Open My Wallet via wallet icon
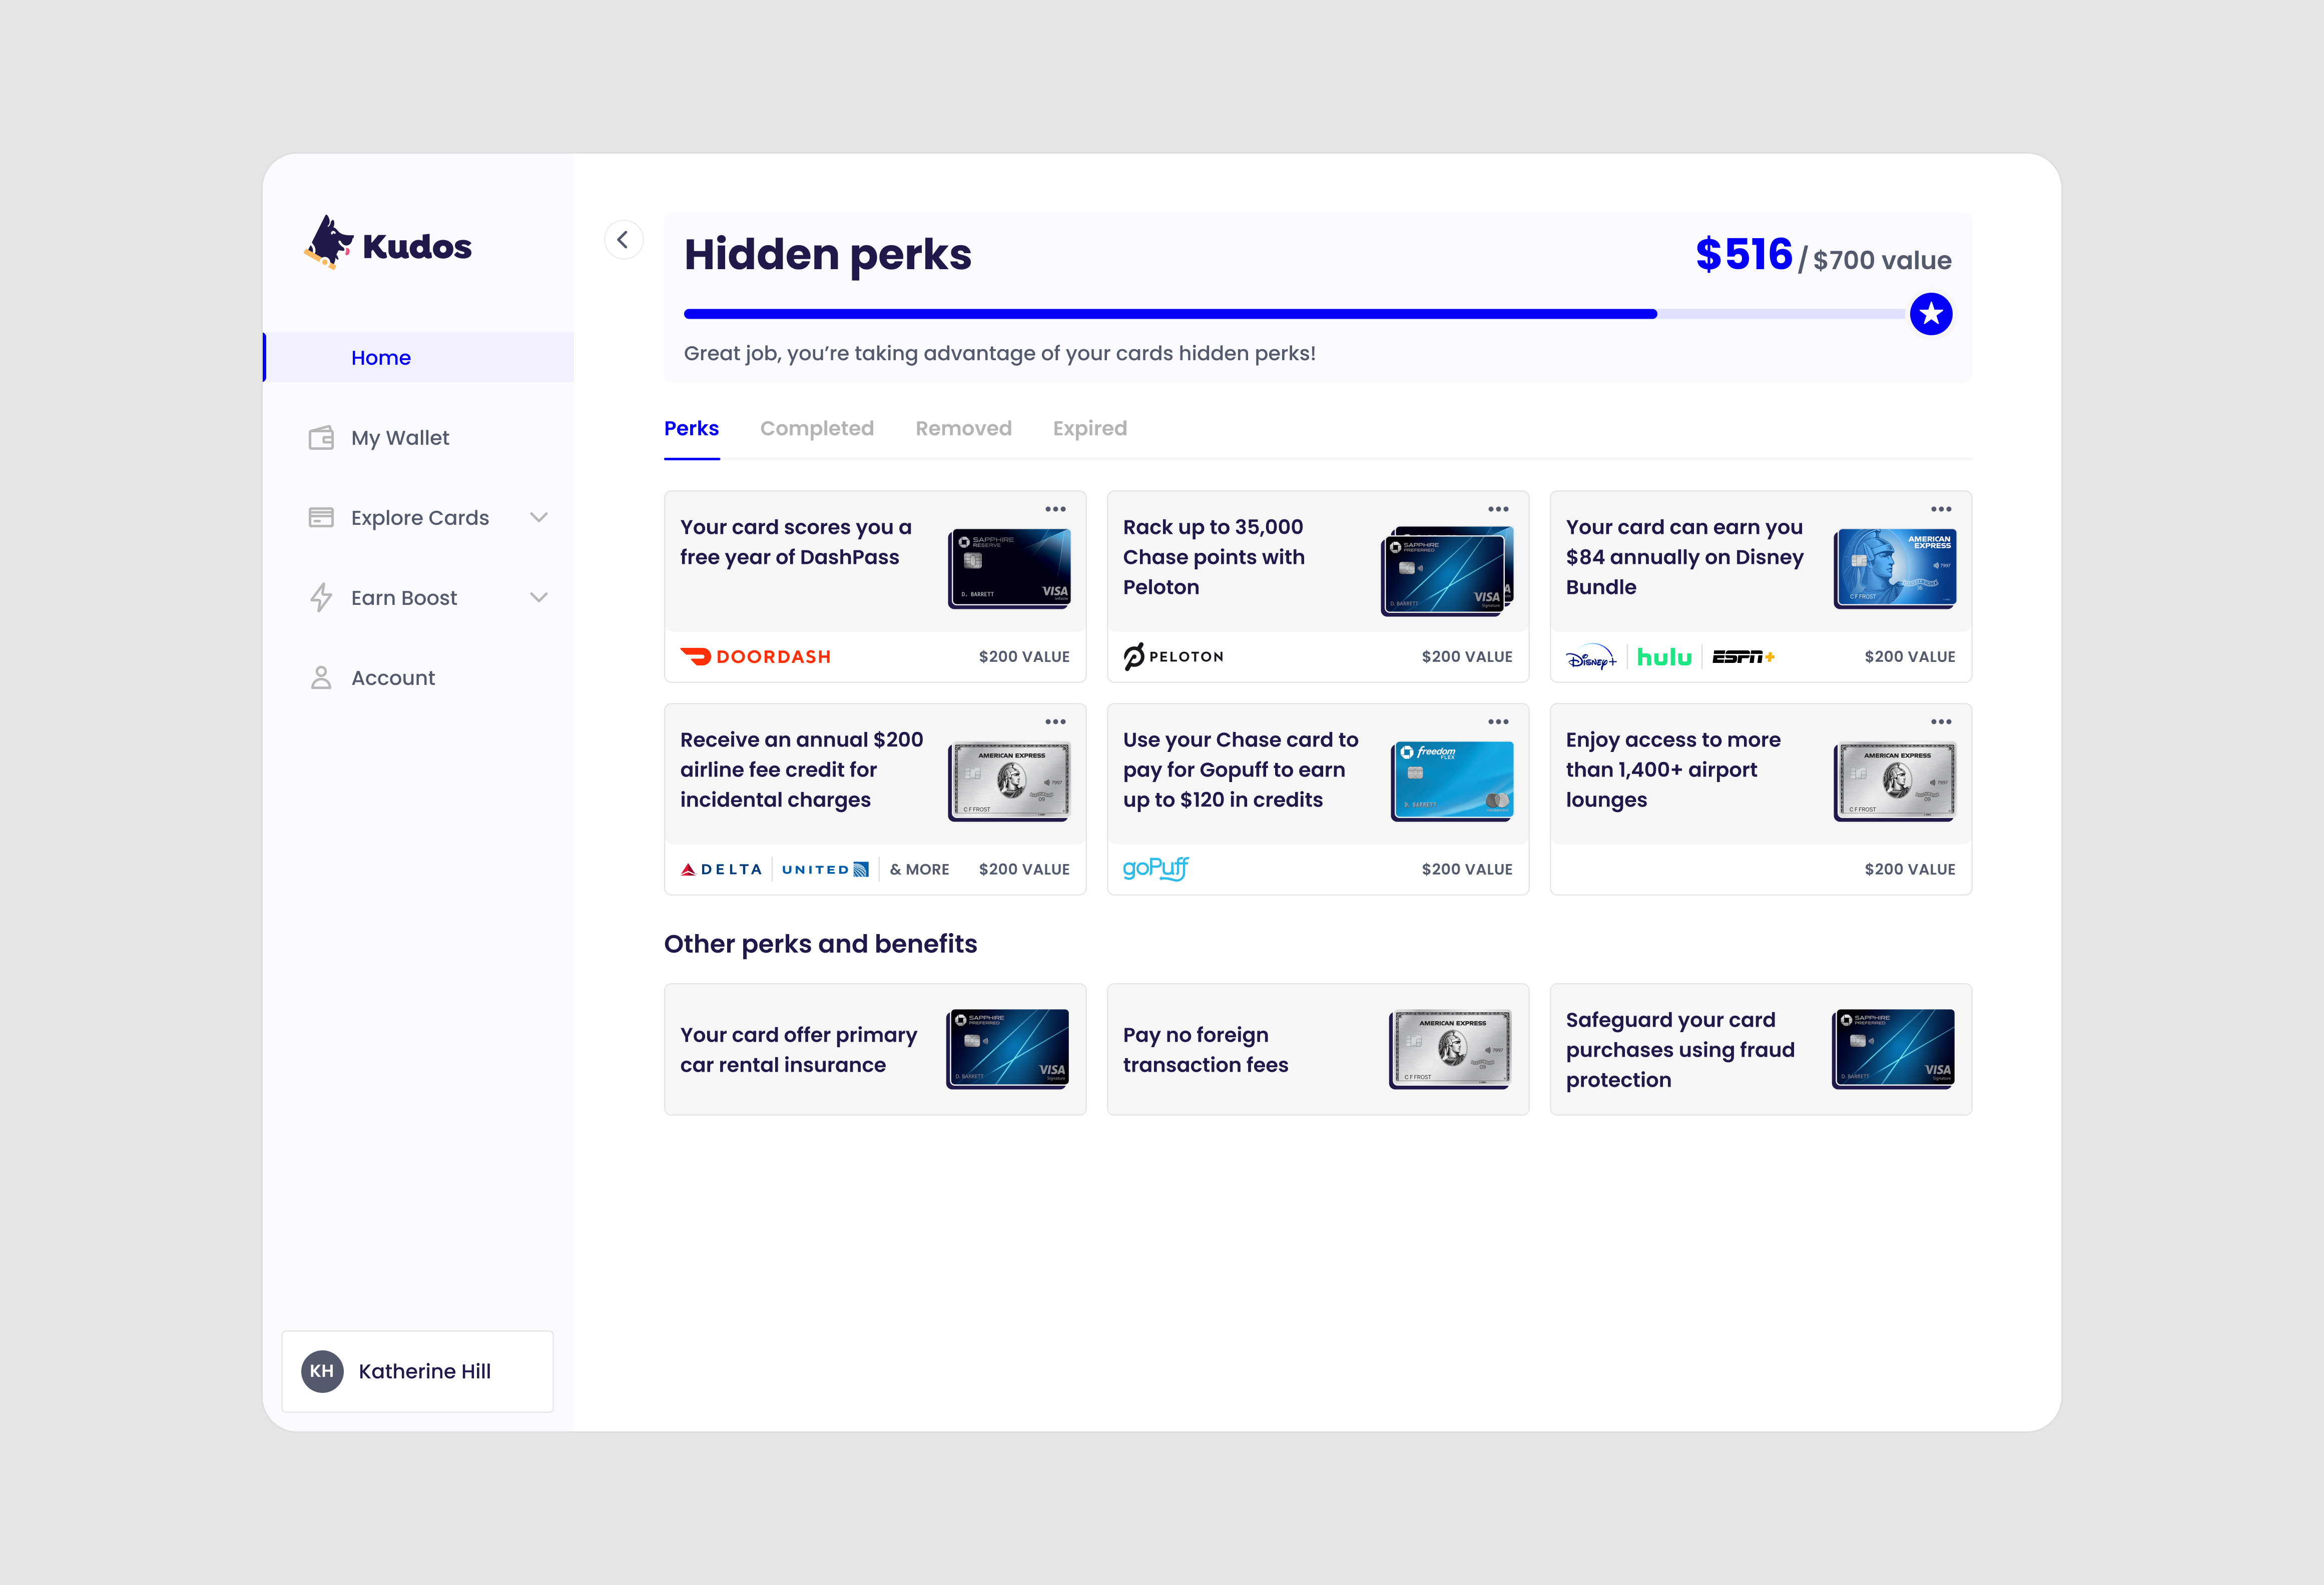Viewport: 2324px width, 1585px height. (321, 438)
